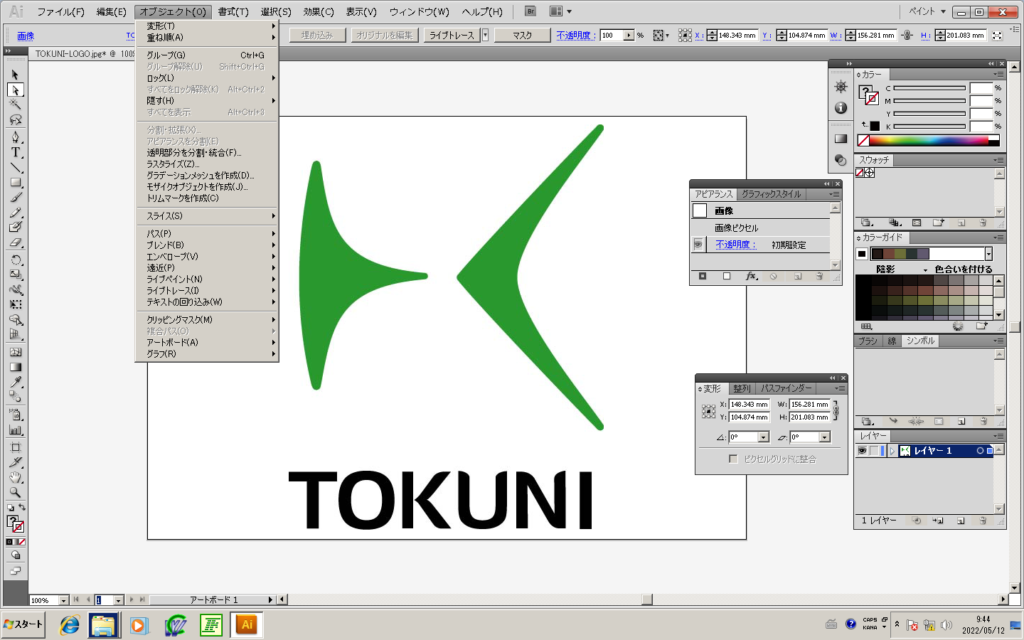This screenshot has width=1024, height=640.
Task: Hide レイヤー 1 using its eye icon
Action: (x=862, y=451)
